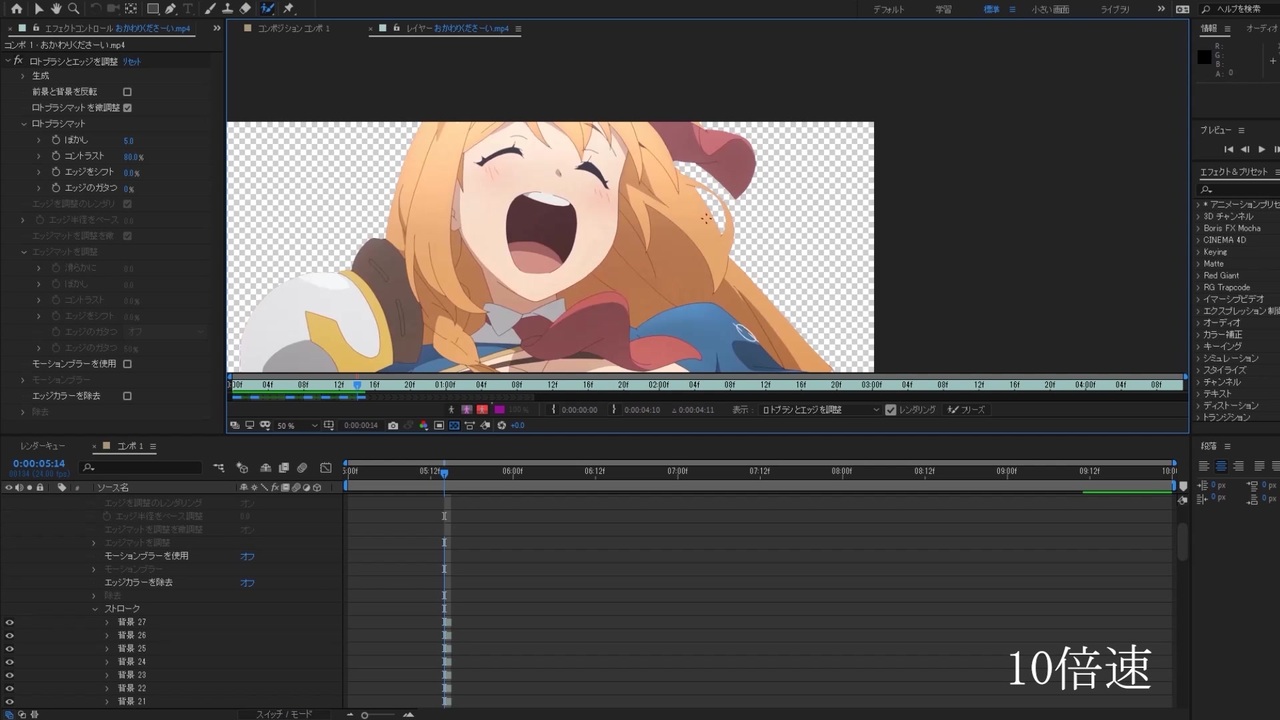The image size is (1280, 720).
Task: Click the ぼかし value 5.0
Action: (x=129, y=141)
